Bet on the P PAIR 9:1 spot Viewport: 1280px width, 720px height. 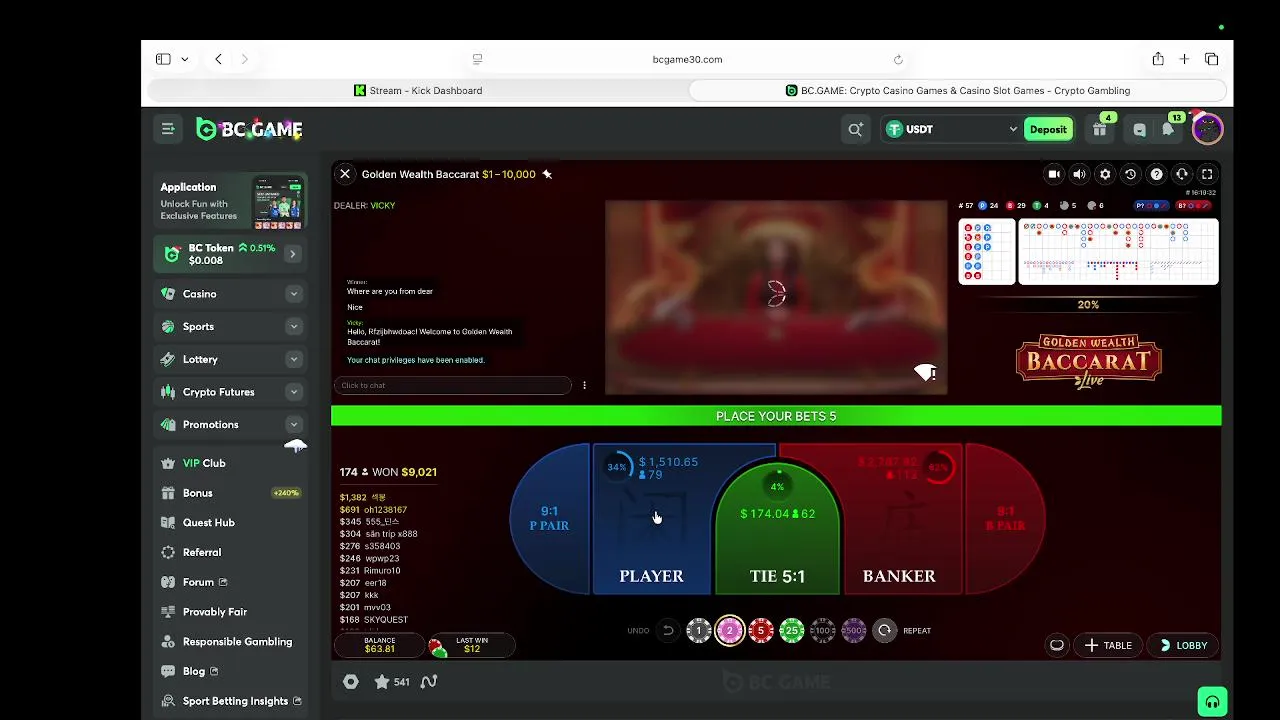click(x=549, y=518)
